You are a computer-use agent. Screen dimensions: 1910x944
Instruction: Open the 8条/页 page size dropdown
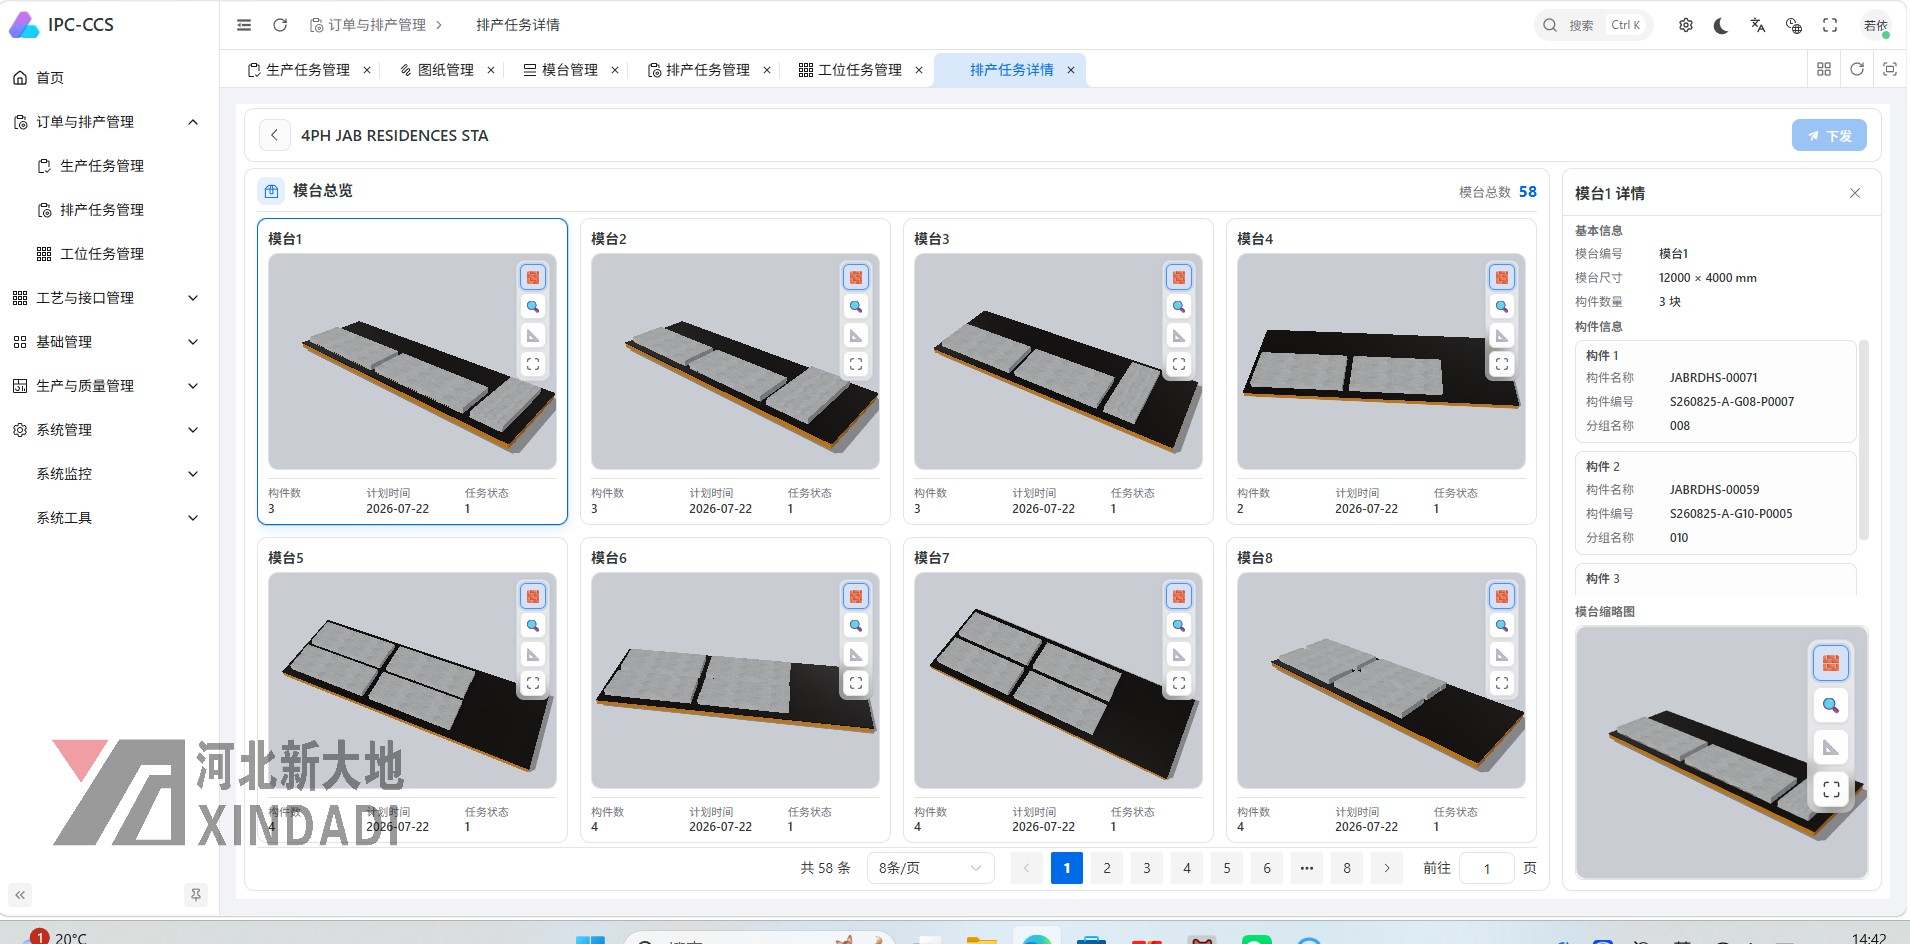pyautogui.click(x=930, y=868)
